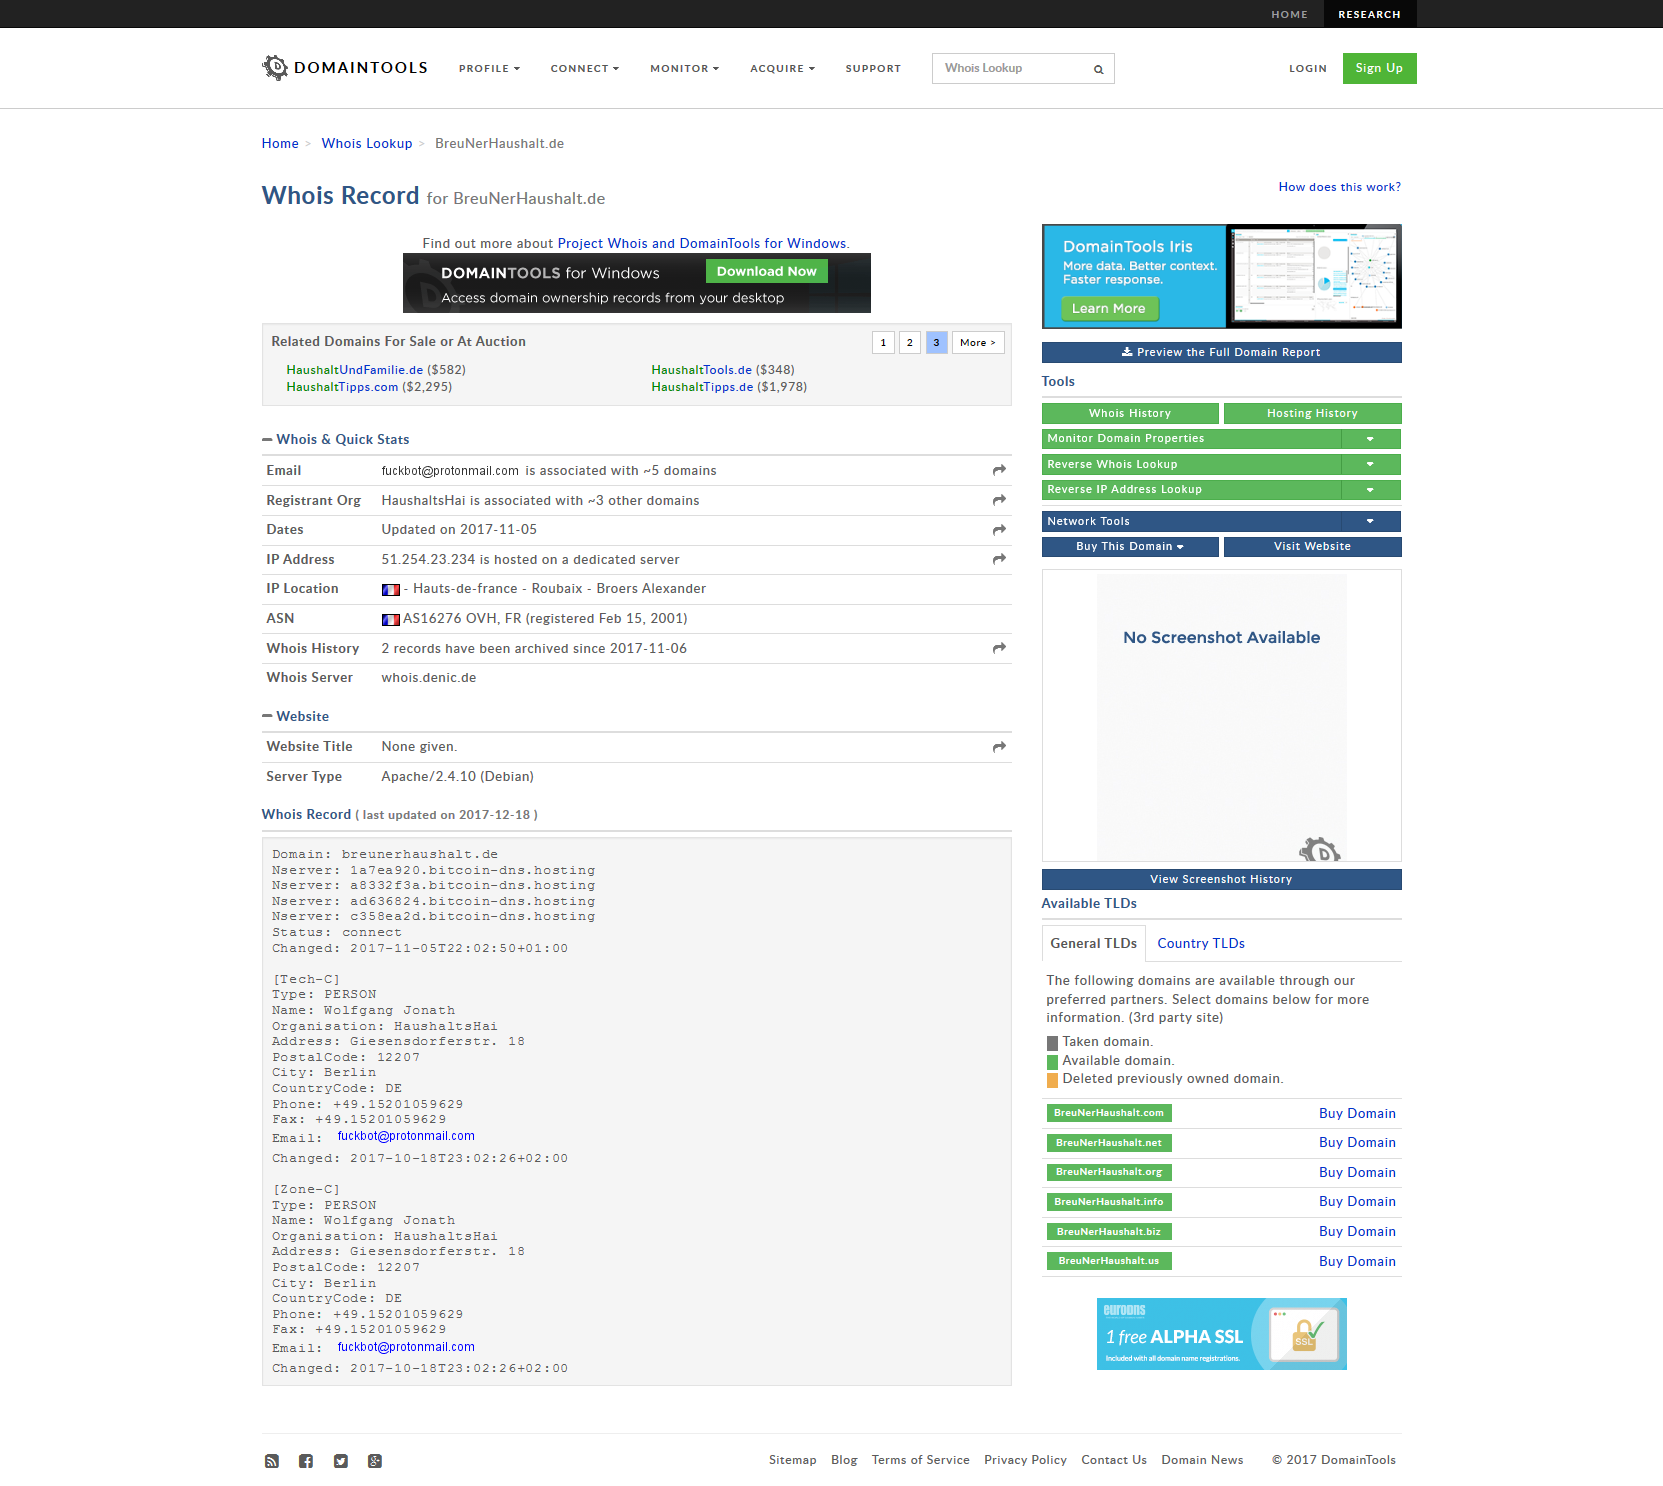This screenshot has height=1486, width=1663.
Task: Click the Project Whois and DomainTools link
Action: click(701, 243)
